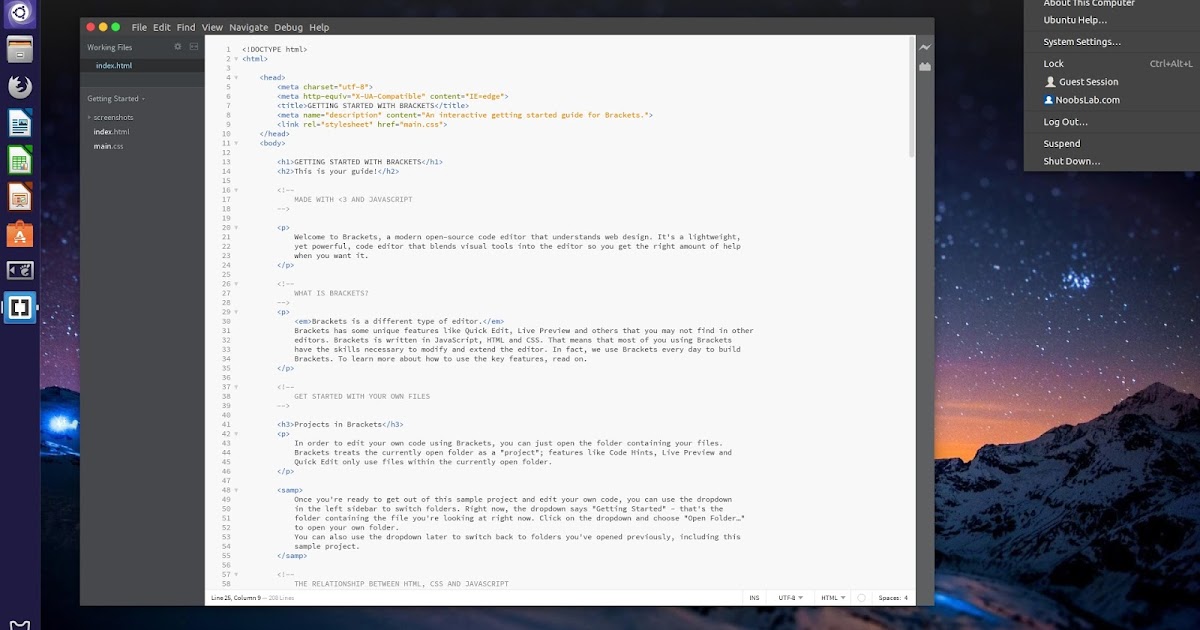
Task: Toggle INS insert mode in status bar
Action: 754,598
